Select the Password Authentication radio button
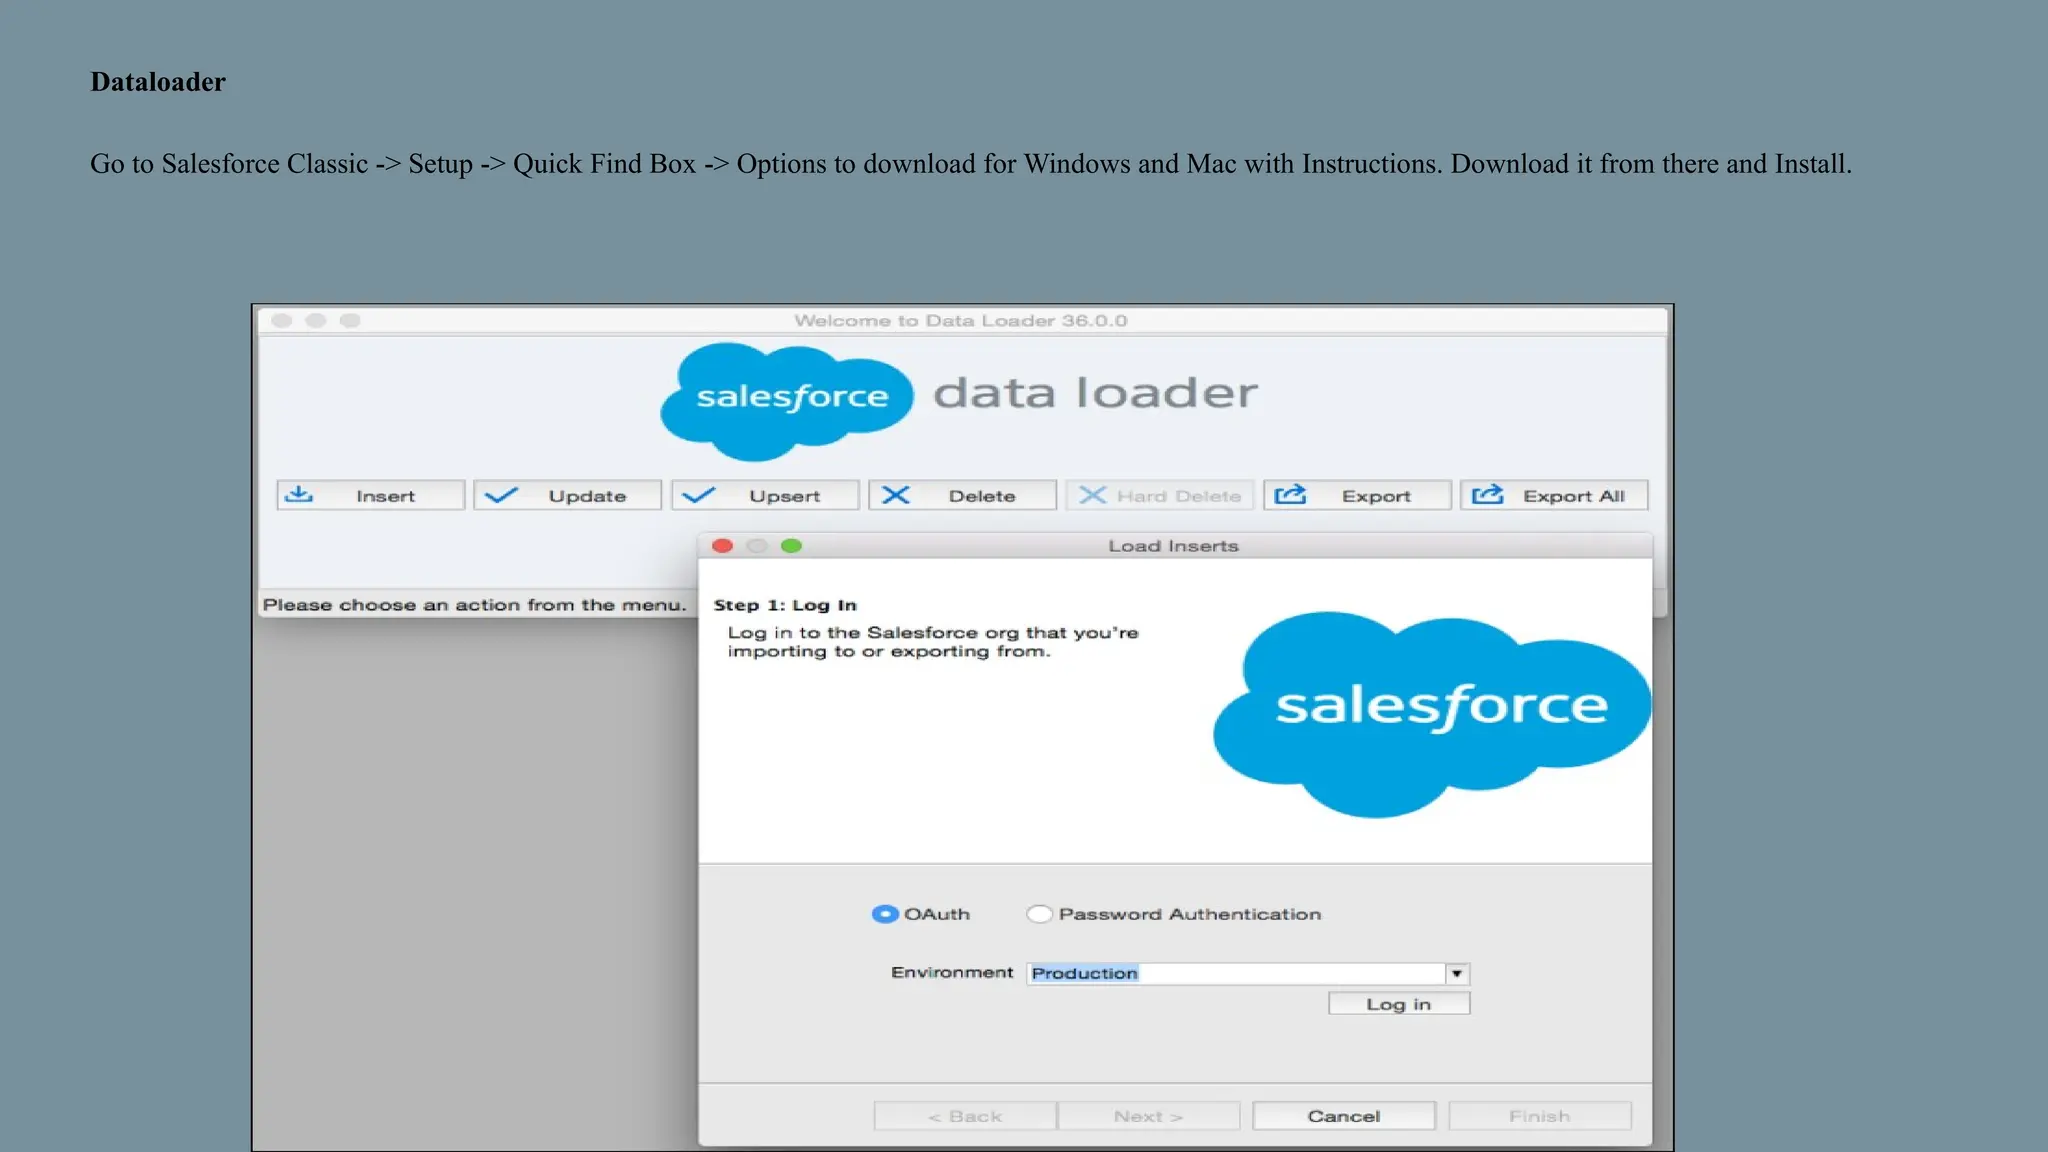Screen dimensions: 2048x1152 tap(1039, 914)
